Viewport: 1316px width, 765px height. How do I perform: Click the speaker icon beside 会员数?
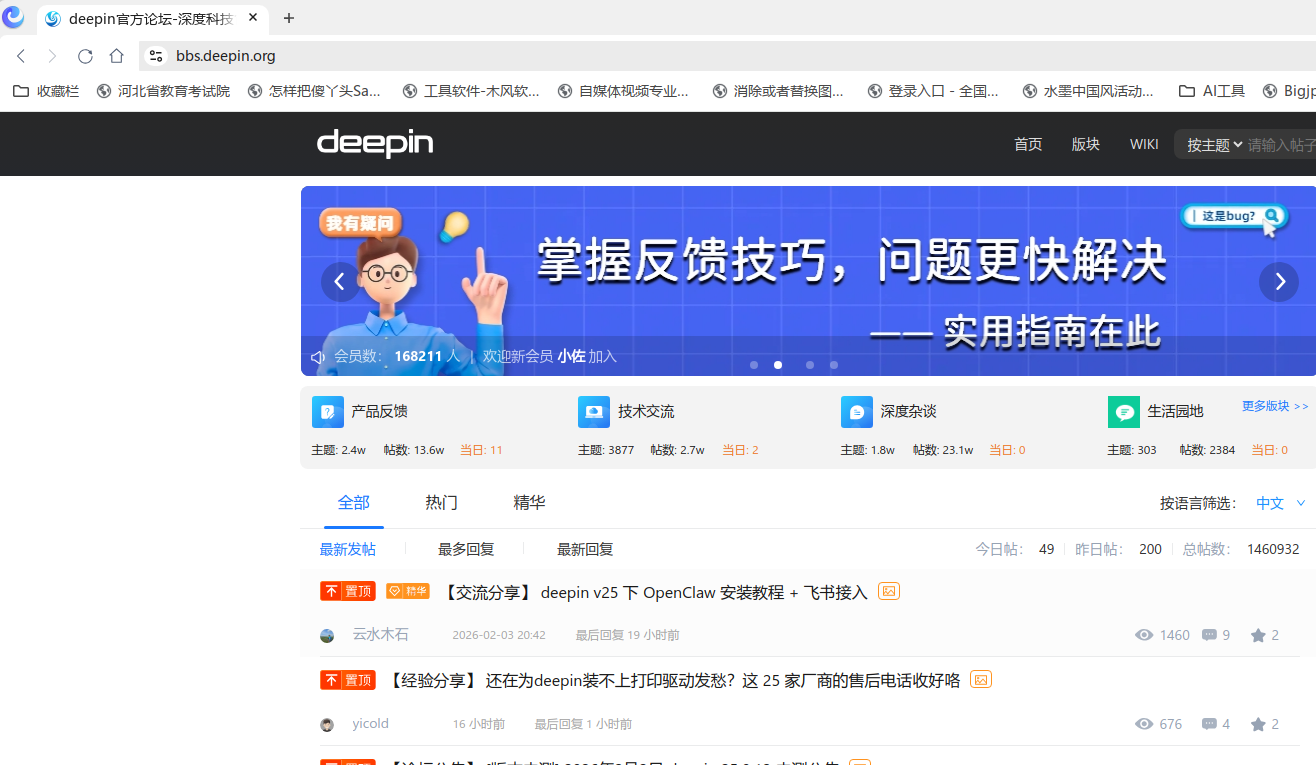point(318,357)
